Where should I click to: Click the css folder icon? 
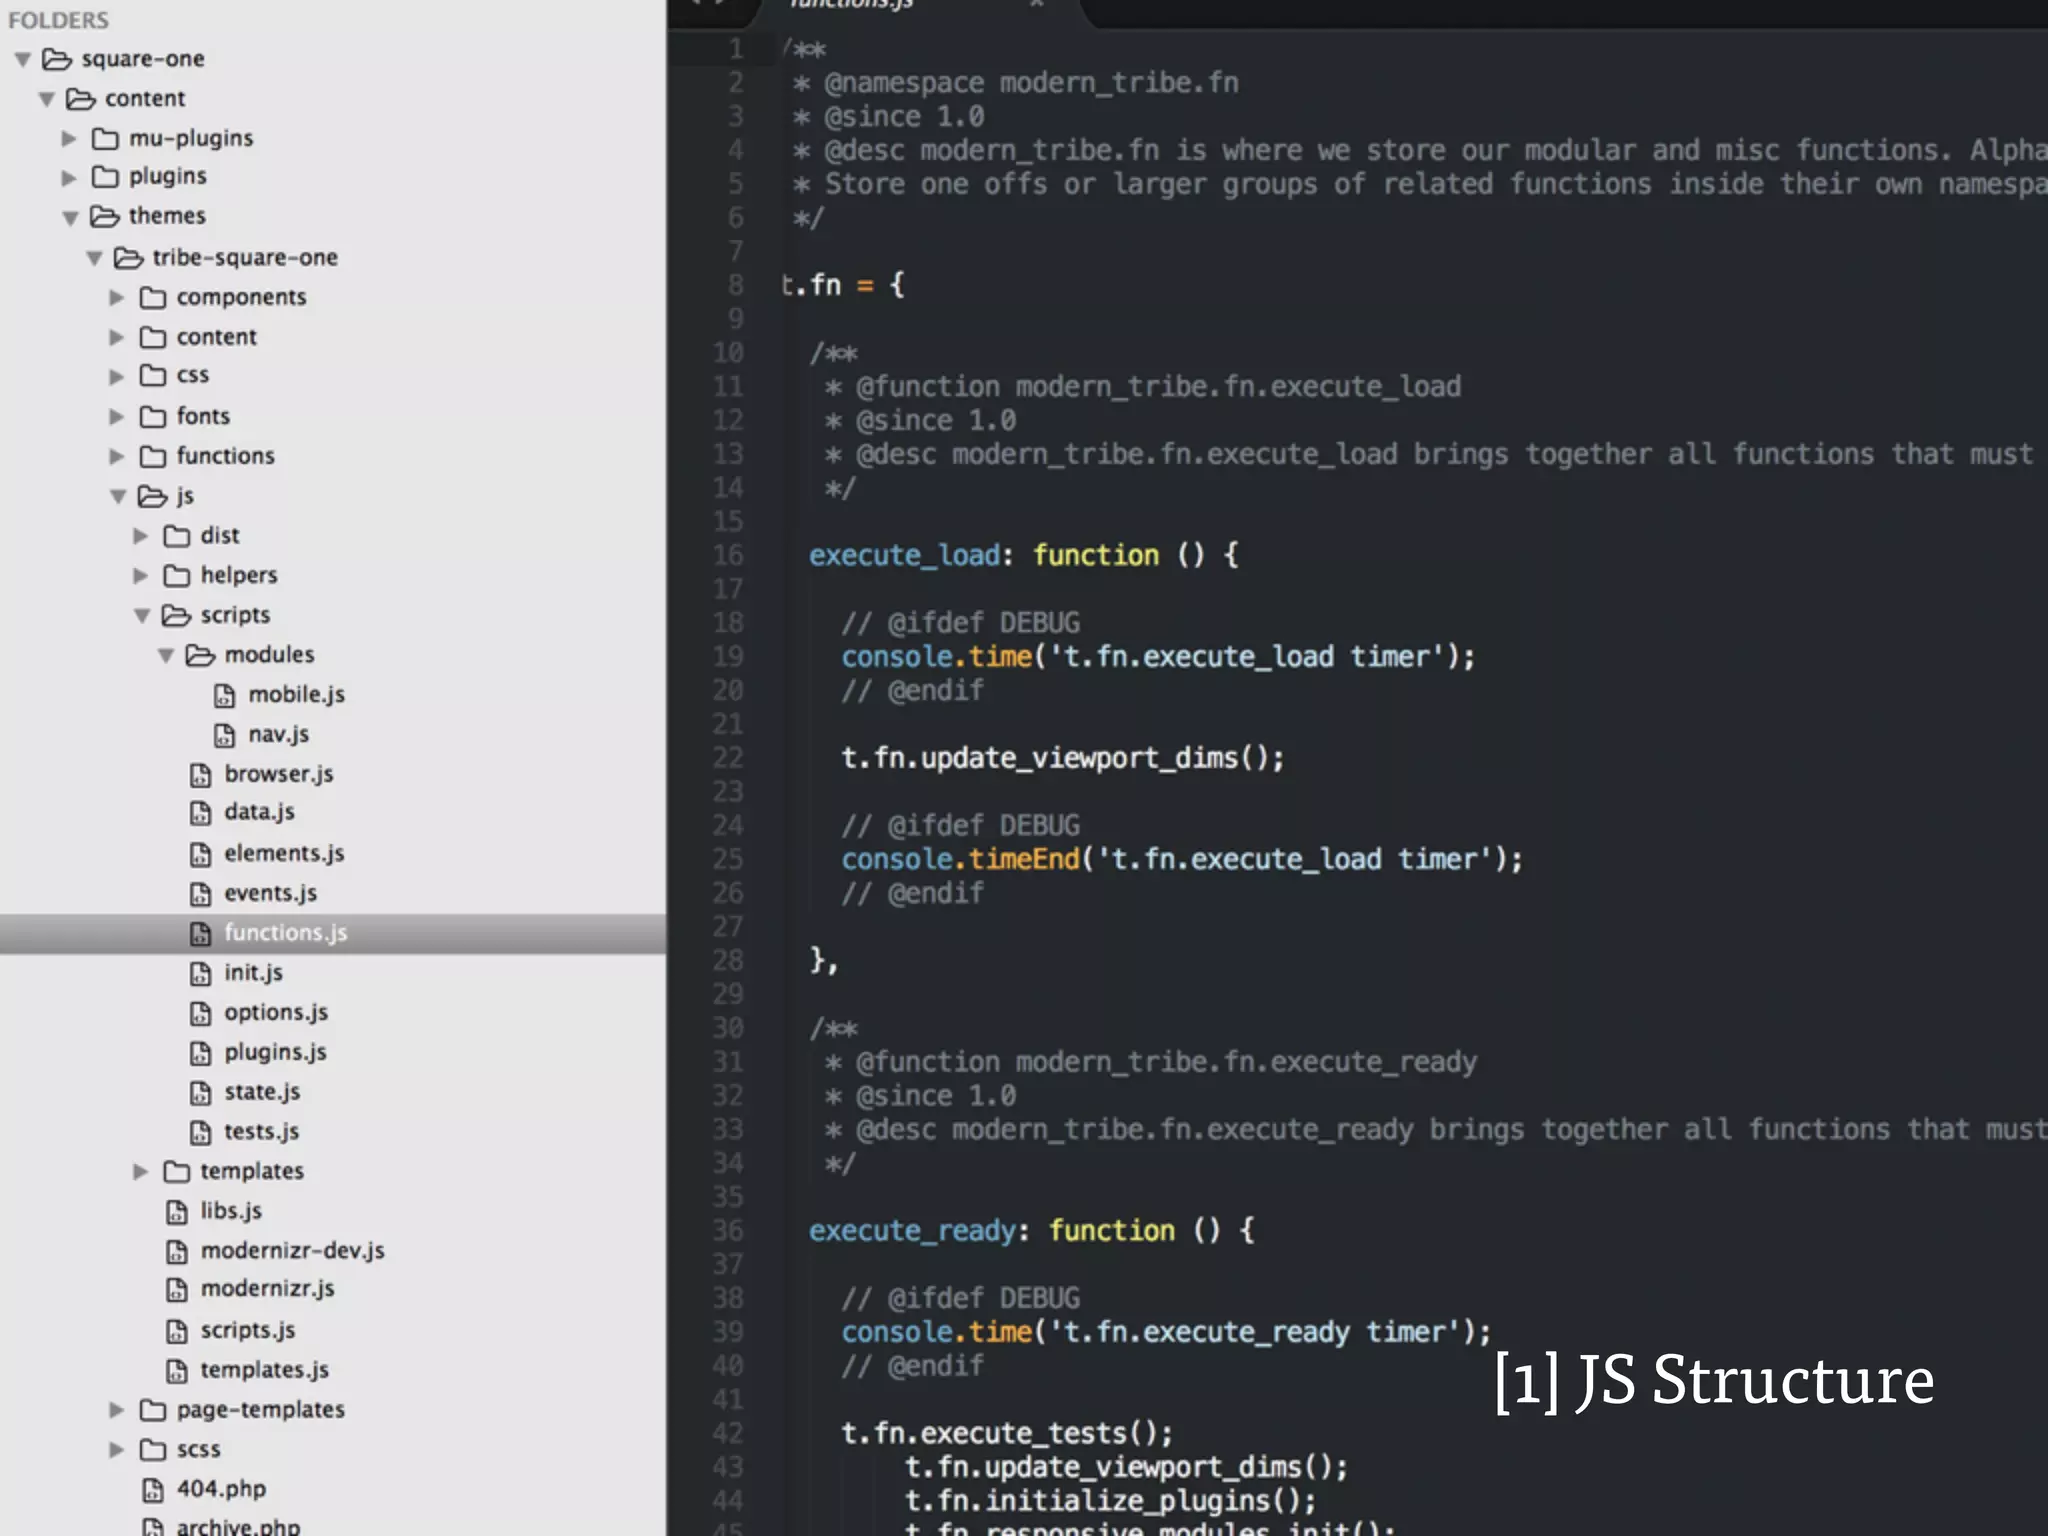153,375
